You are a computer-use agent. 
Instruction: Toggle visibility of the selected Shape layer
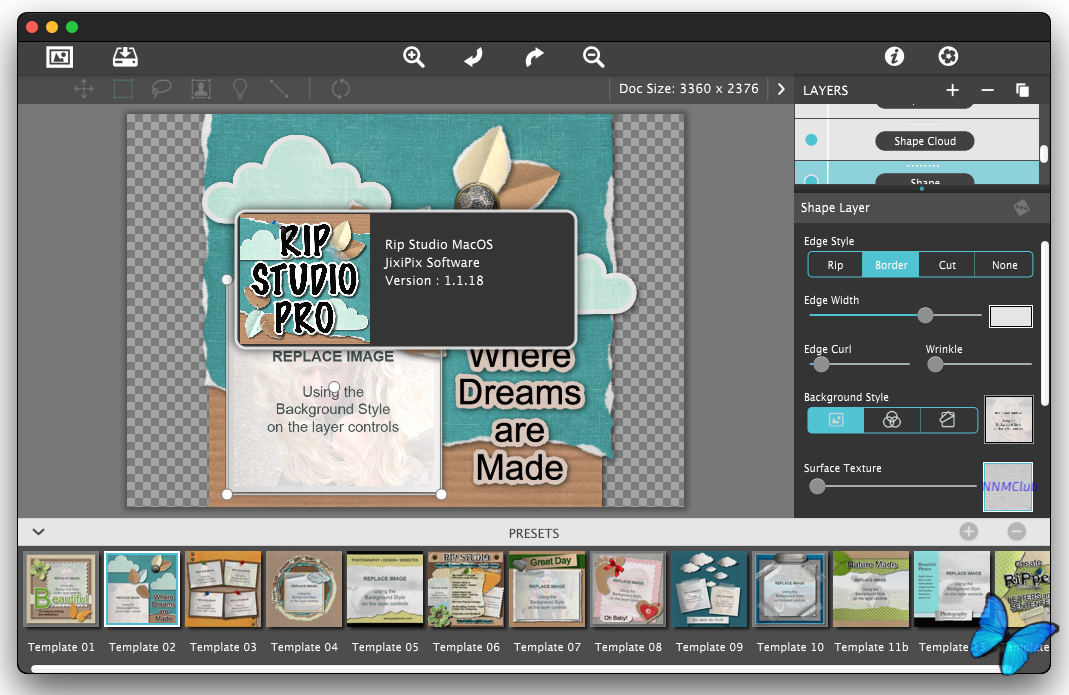pos(811,180)
